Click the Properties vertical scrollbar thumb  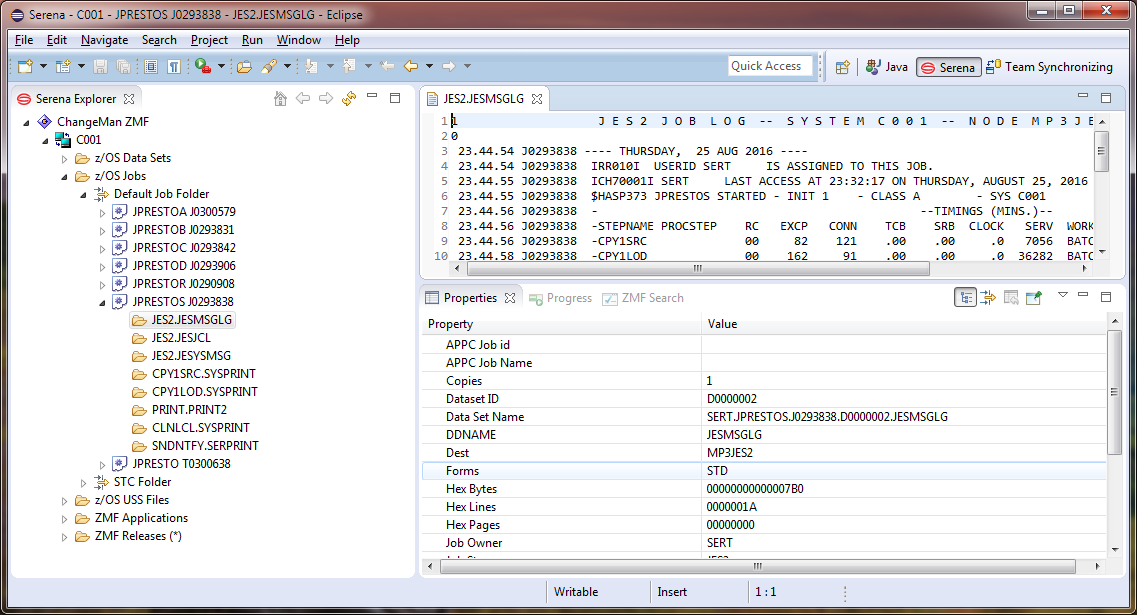[x=1115, y=392]
